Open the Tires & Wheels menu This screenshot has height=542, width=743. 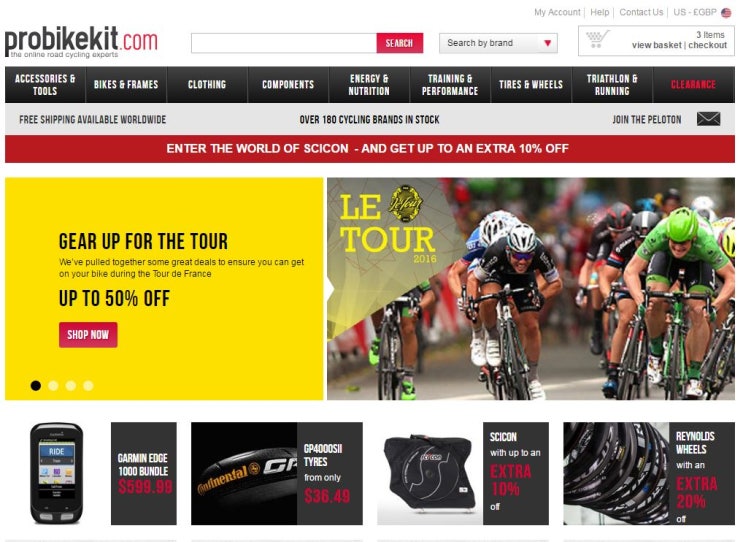point(531,85)
